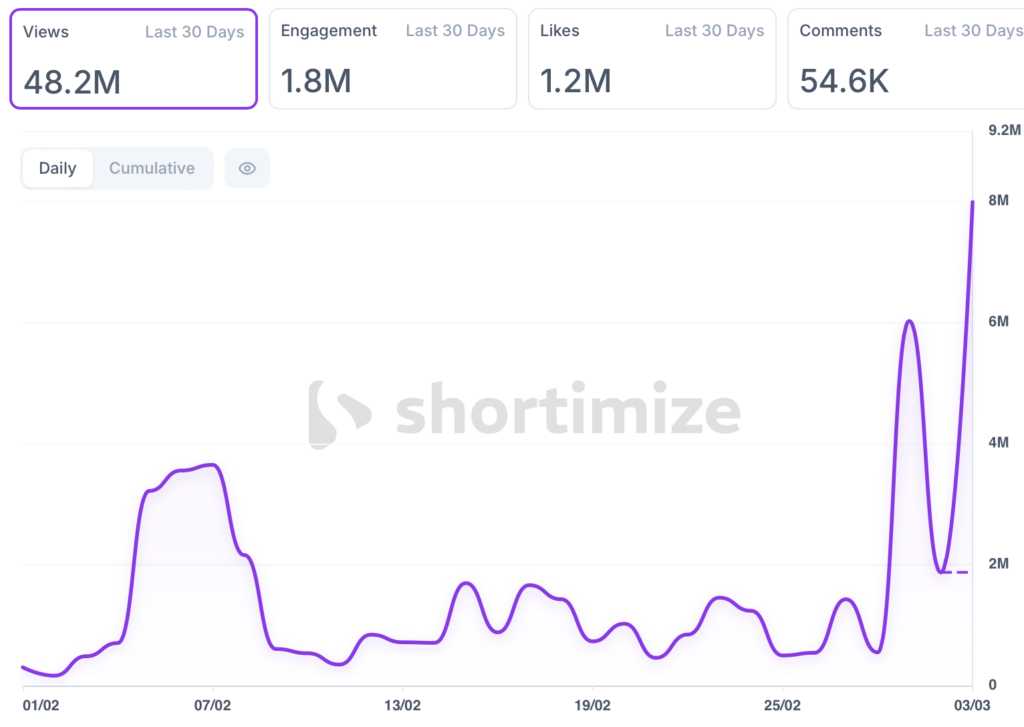Click the shortimize watermark text
1024x727 pixels.
pyautogui.click(x=568, y=412)
